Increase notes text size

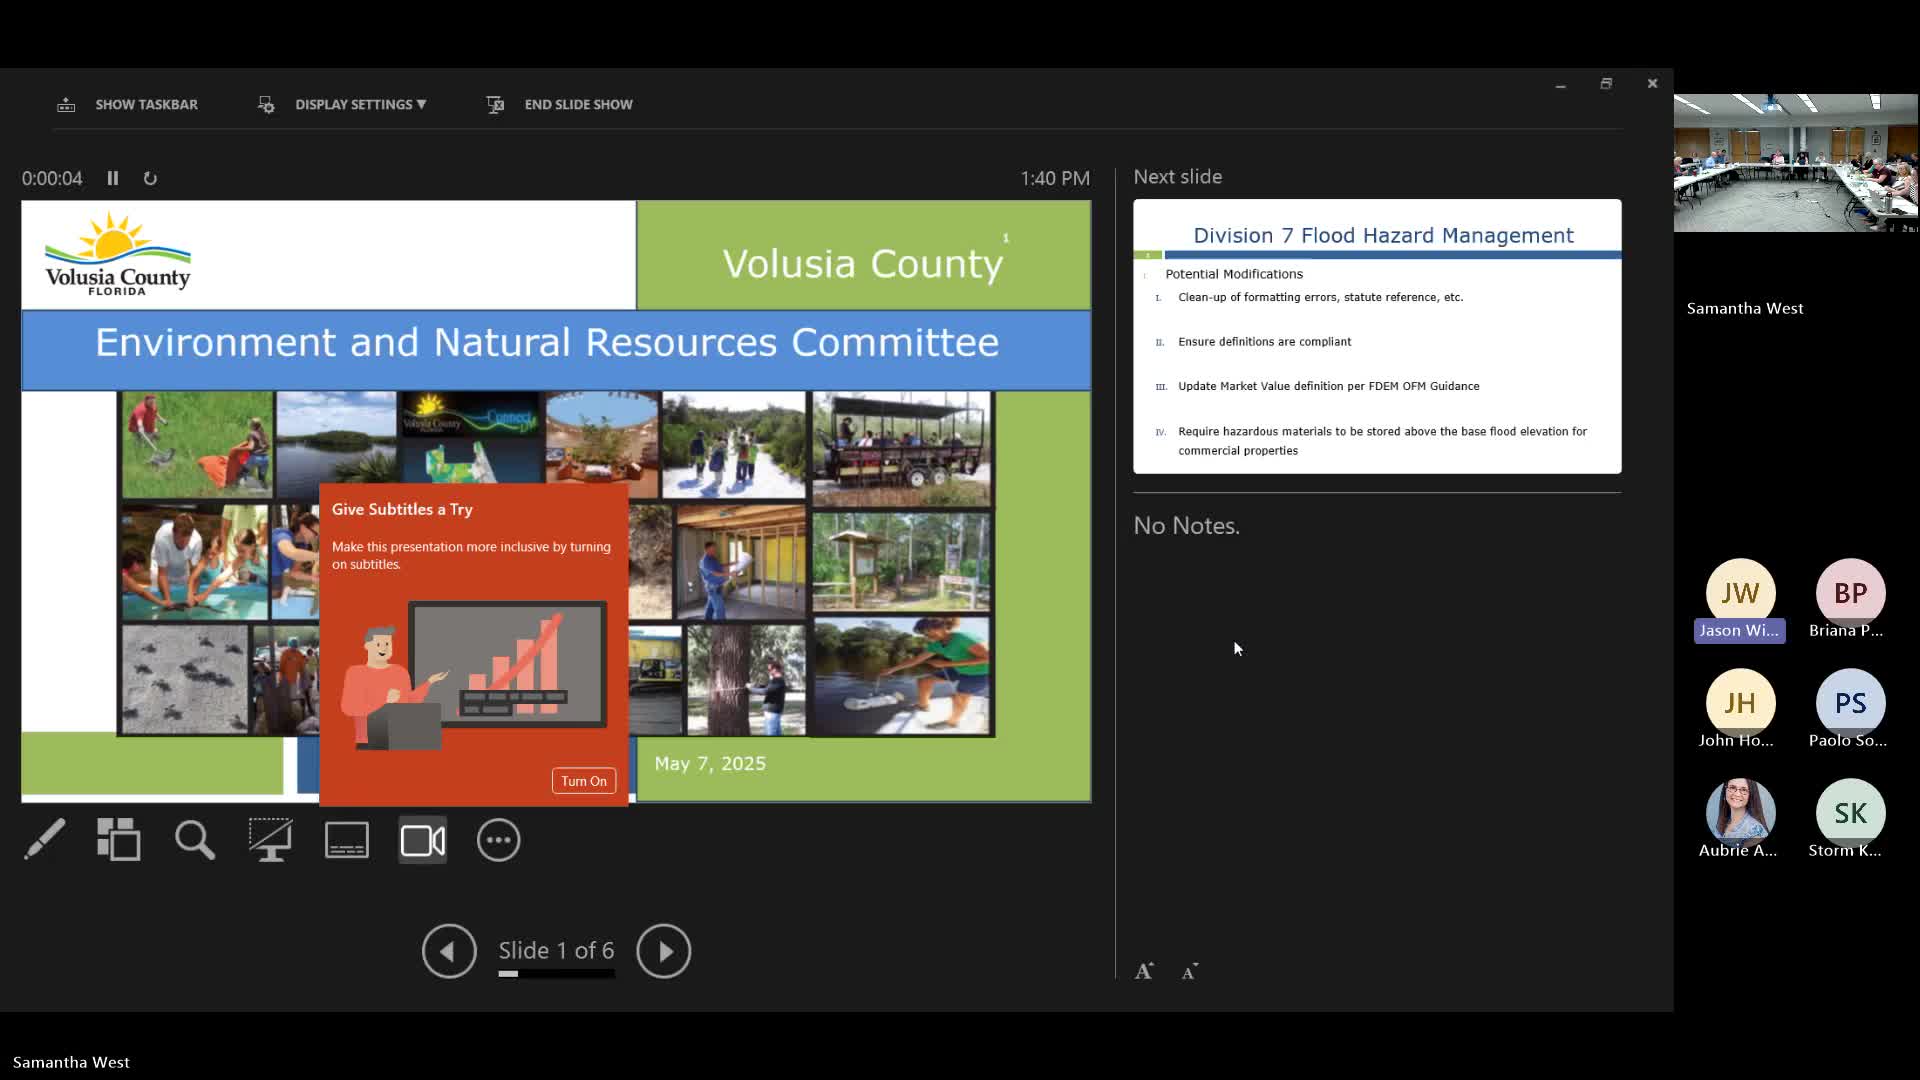(x=1144, y=971)
